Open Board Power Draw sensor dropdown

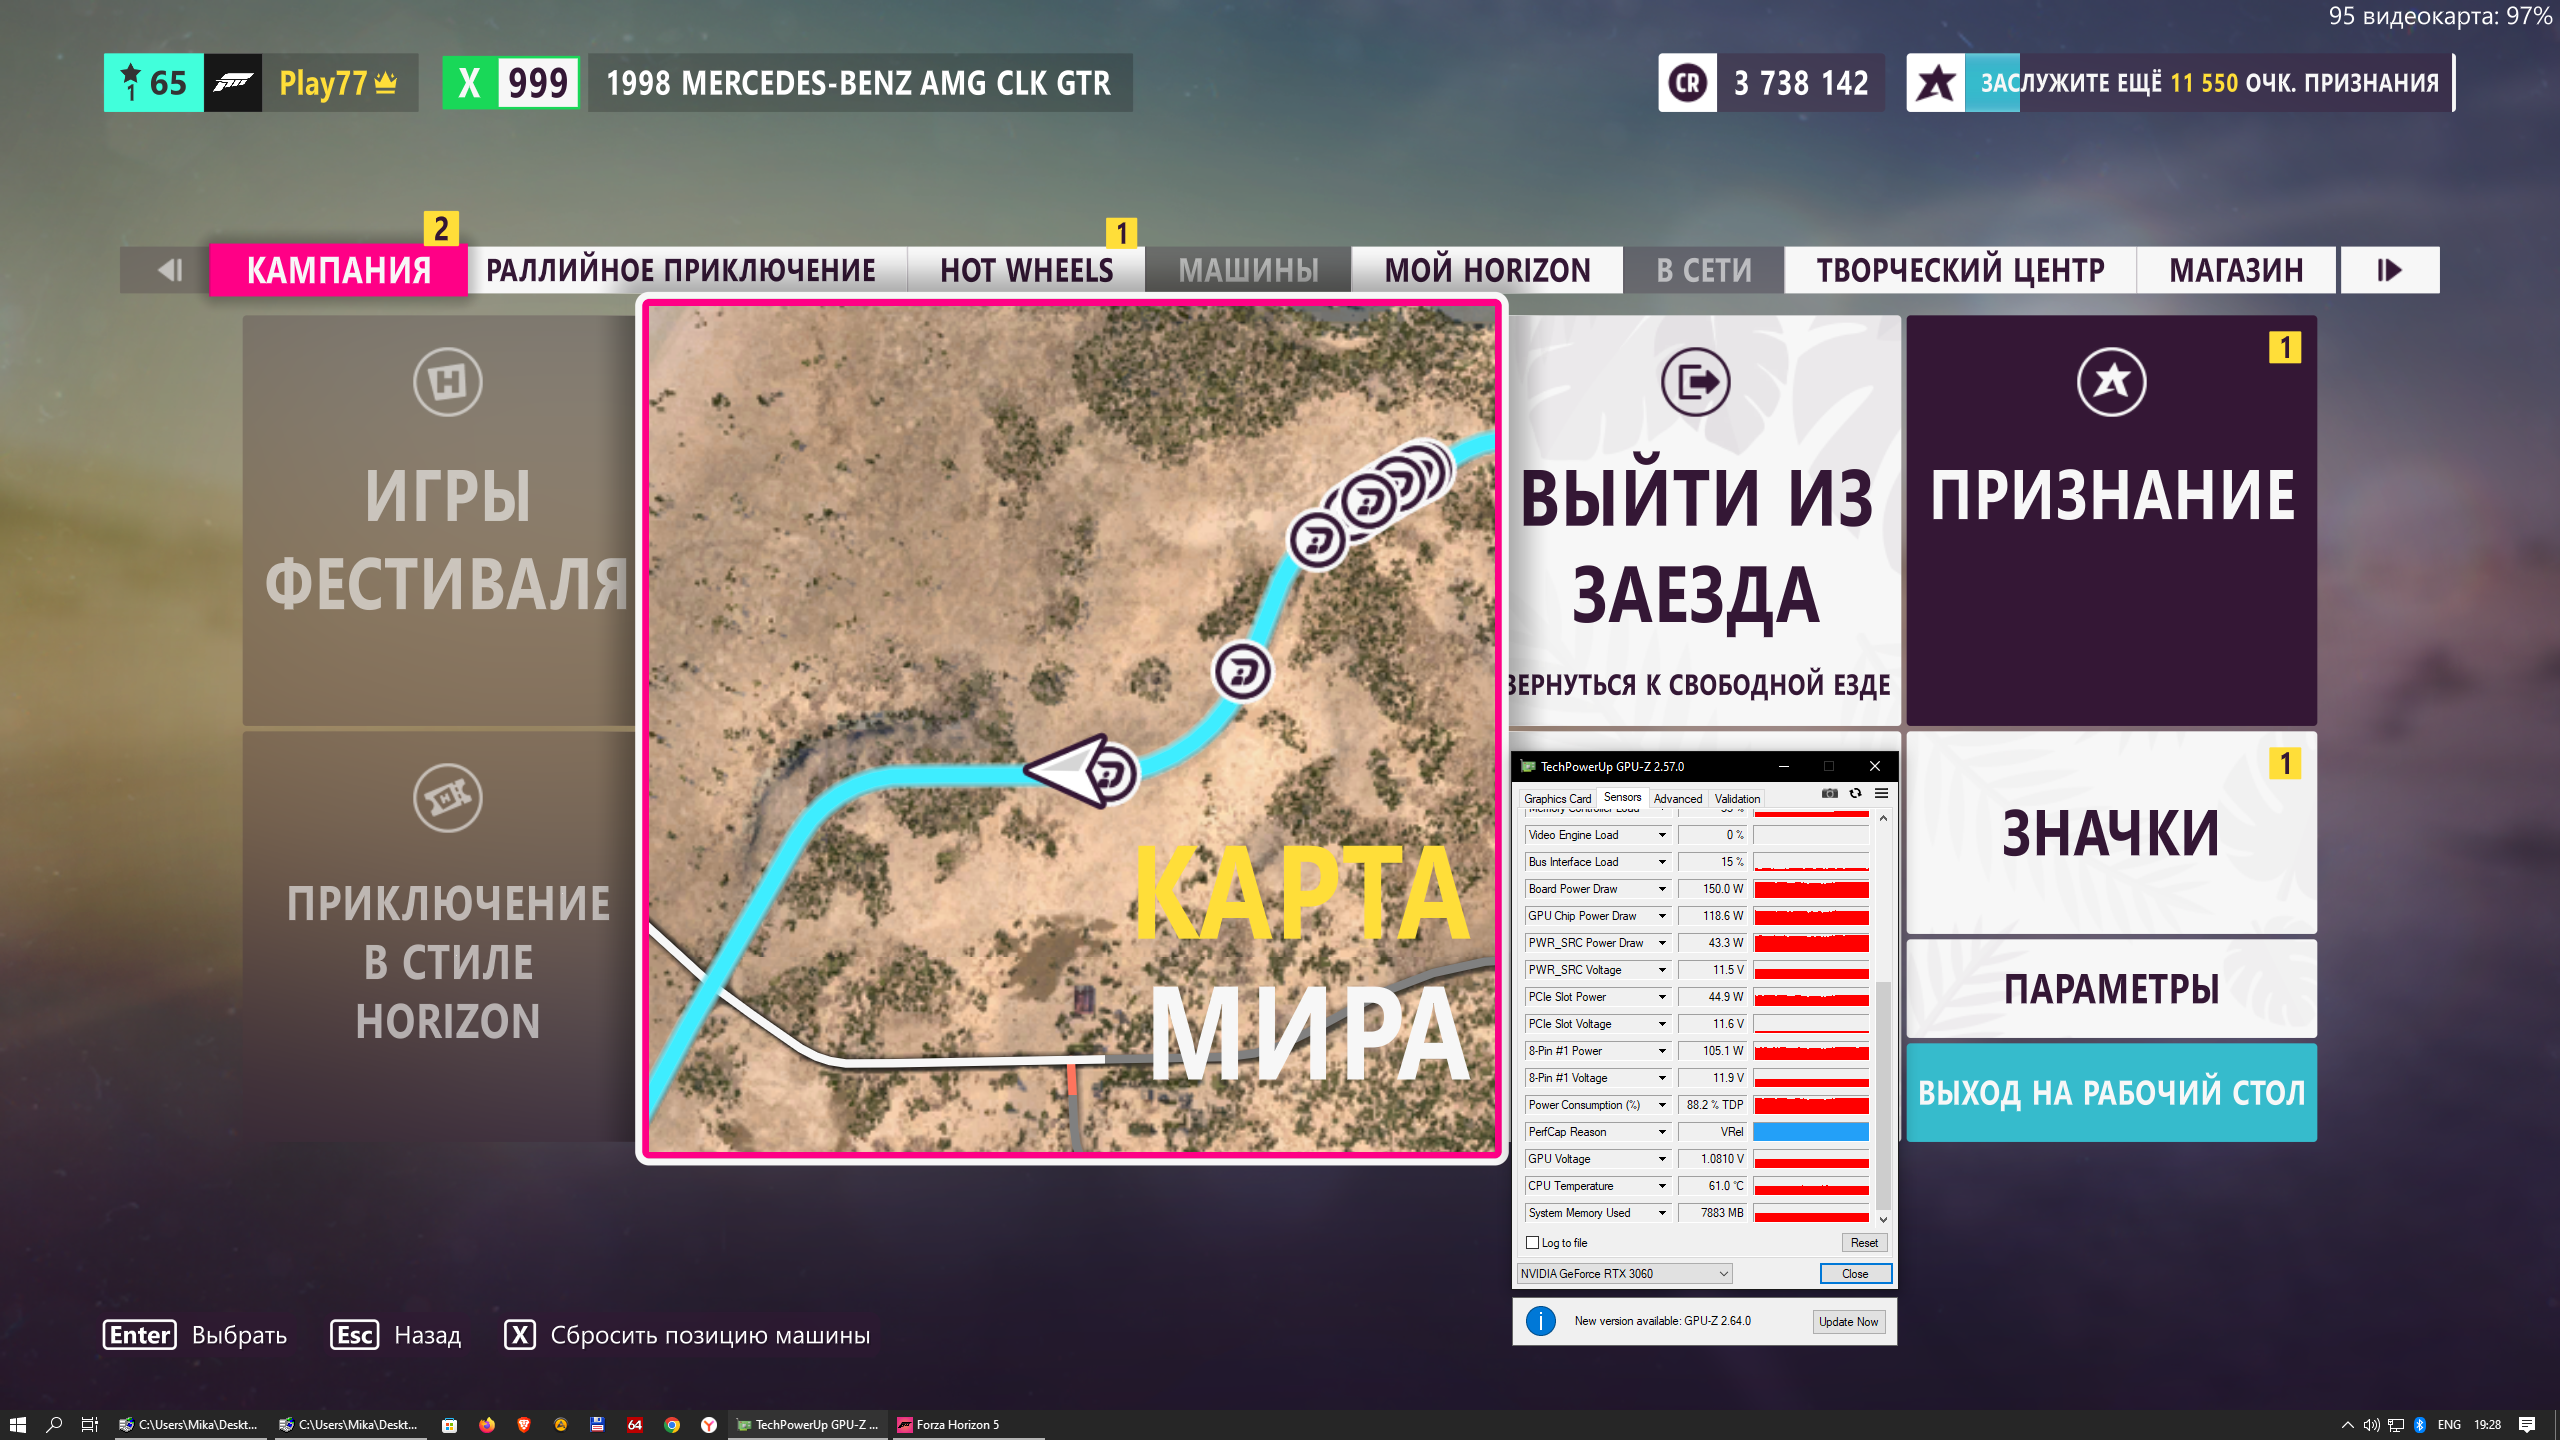(1662, 889)
